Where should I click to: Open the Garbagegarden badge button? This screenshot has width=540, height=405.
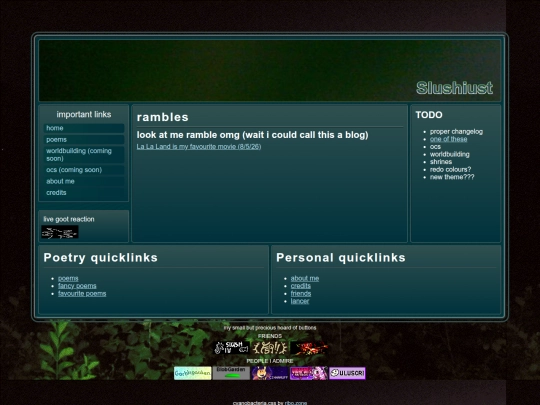[193, 373]
